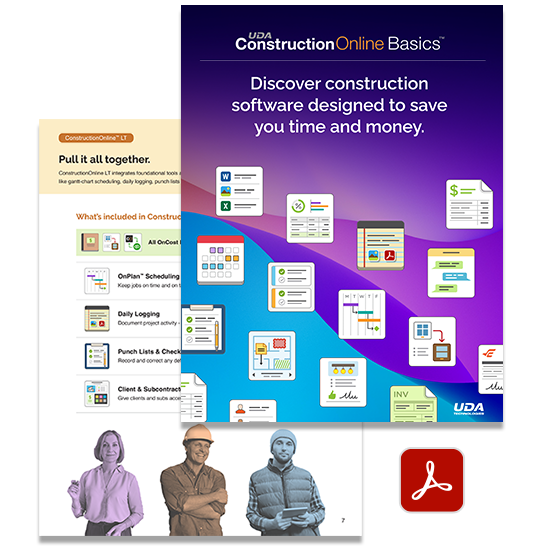Click the man in beanie holding tablet
Viewport: 550px width, 550px height.
click(x=285, y=482)
